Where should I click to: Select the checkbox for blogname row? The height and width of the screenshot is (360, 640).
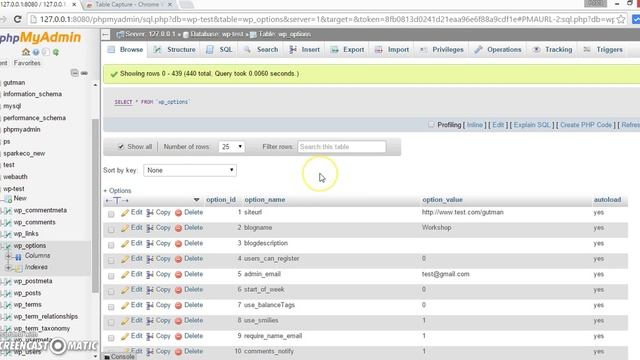111,229
